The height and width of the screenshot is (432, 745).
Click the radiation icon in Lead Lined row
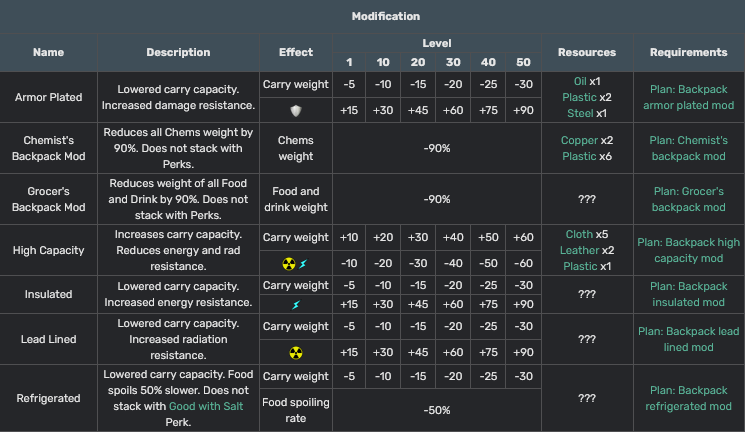(296, 353)
